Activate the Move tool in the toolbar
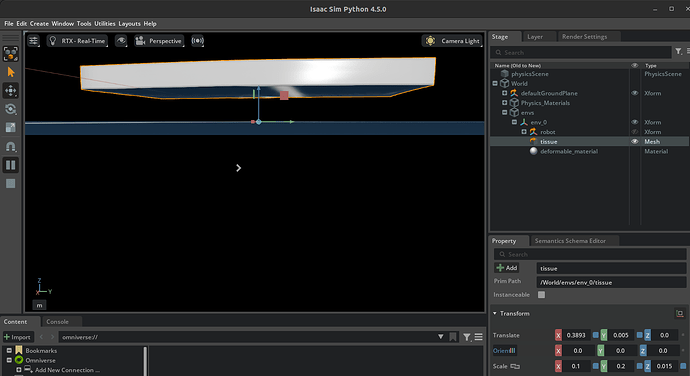Screen dimensions: 690x376 [x=11, y=91]
